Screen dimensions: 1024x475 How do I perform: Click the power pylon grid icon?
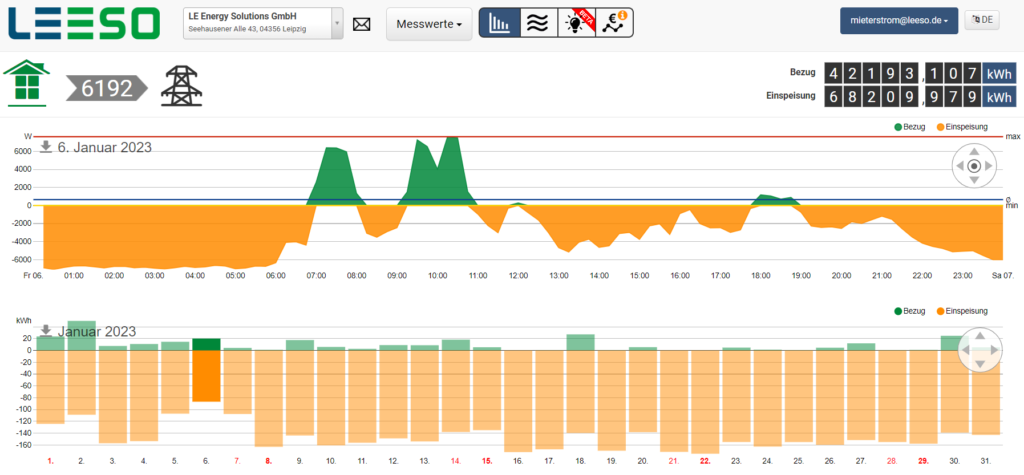[x=181, y=87]
